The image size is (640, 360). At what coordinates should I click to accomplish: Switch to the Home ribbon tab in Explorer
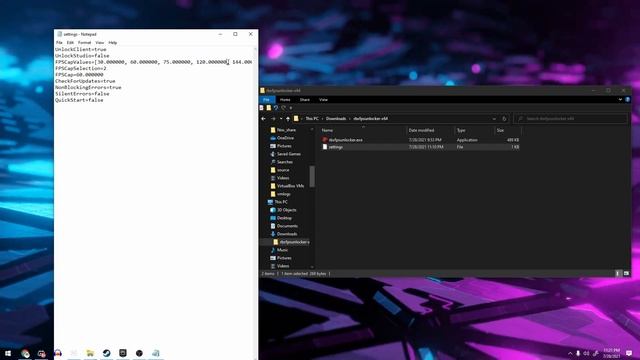[x=285, y=100]
